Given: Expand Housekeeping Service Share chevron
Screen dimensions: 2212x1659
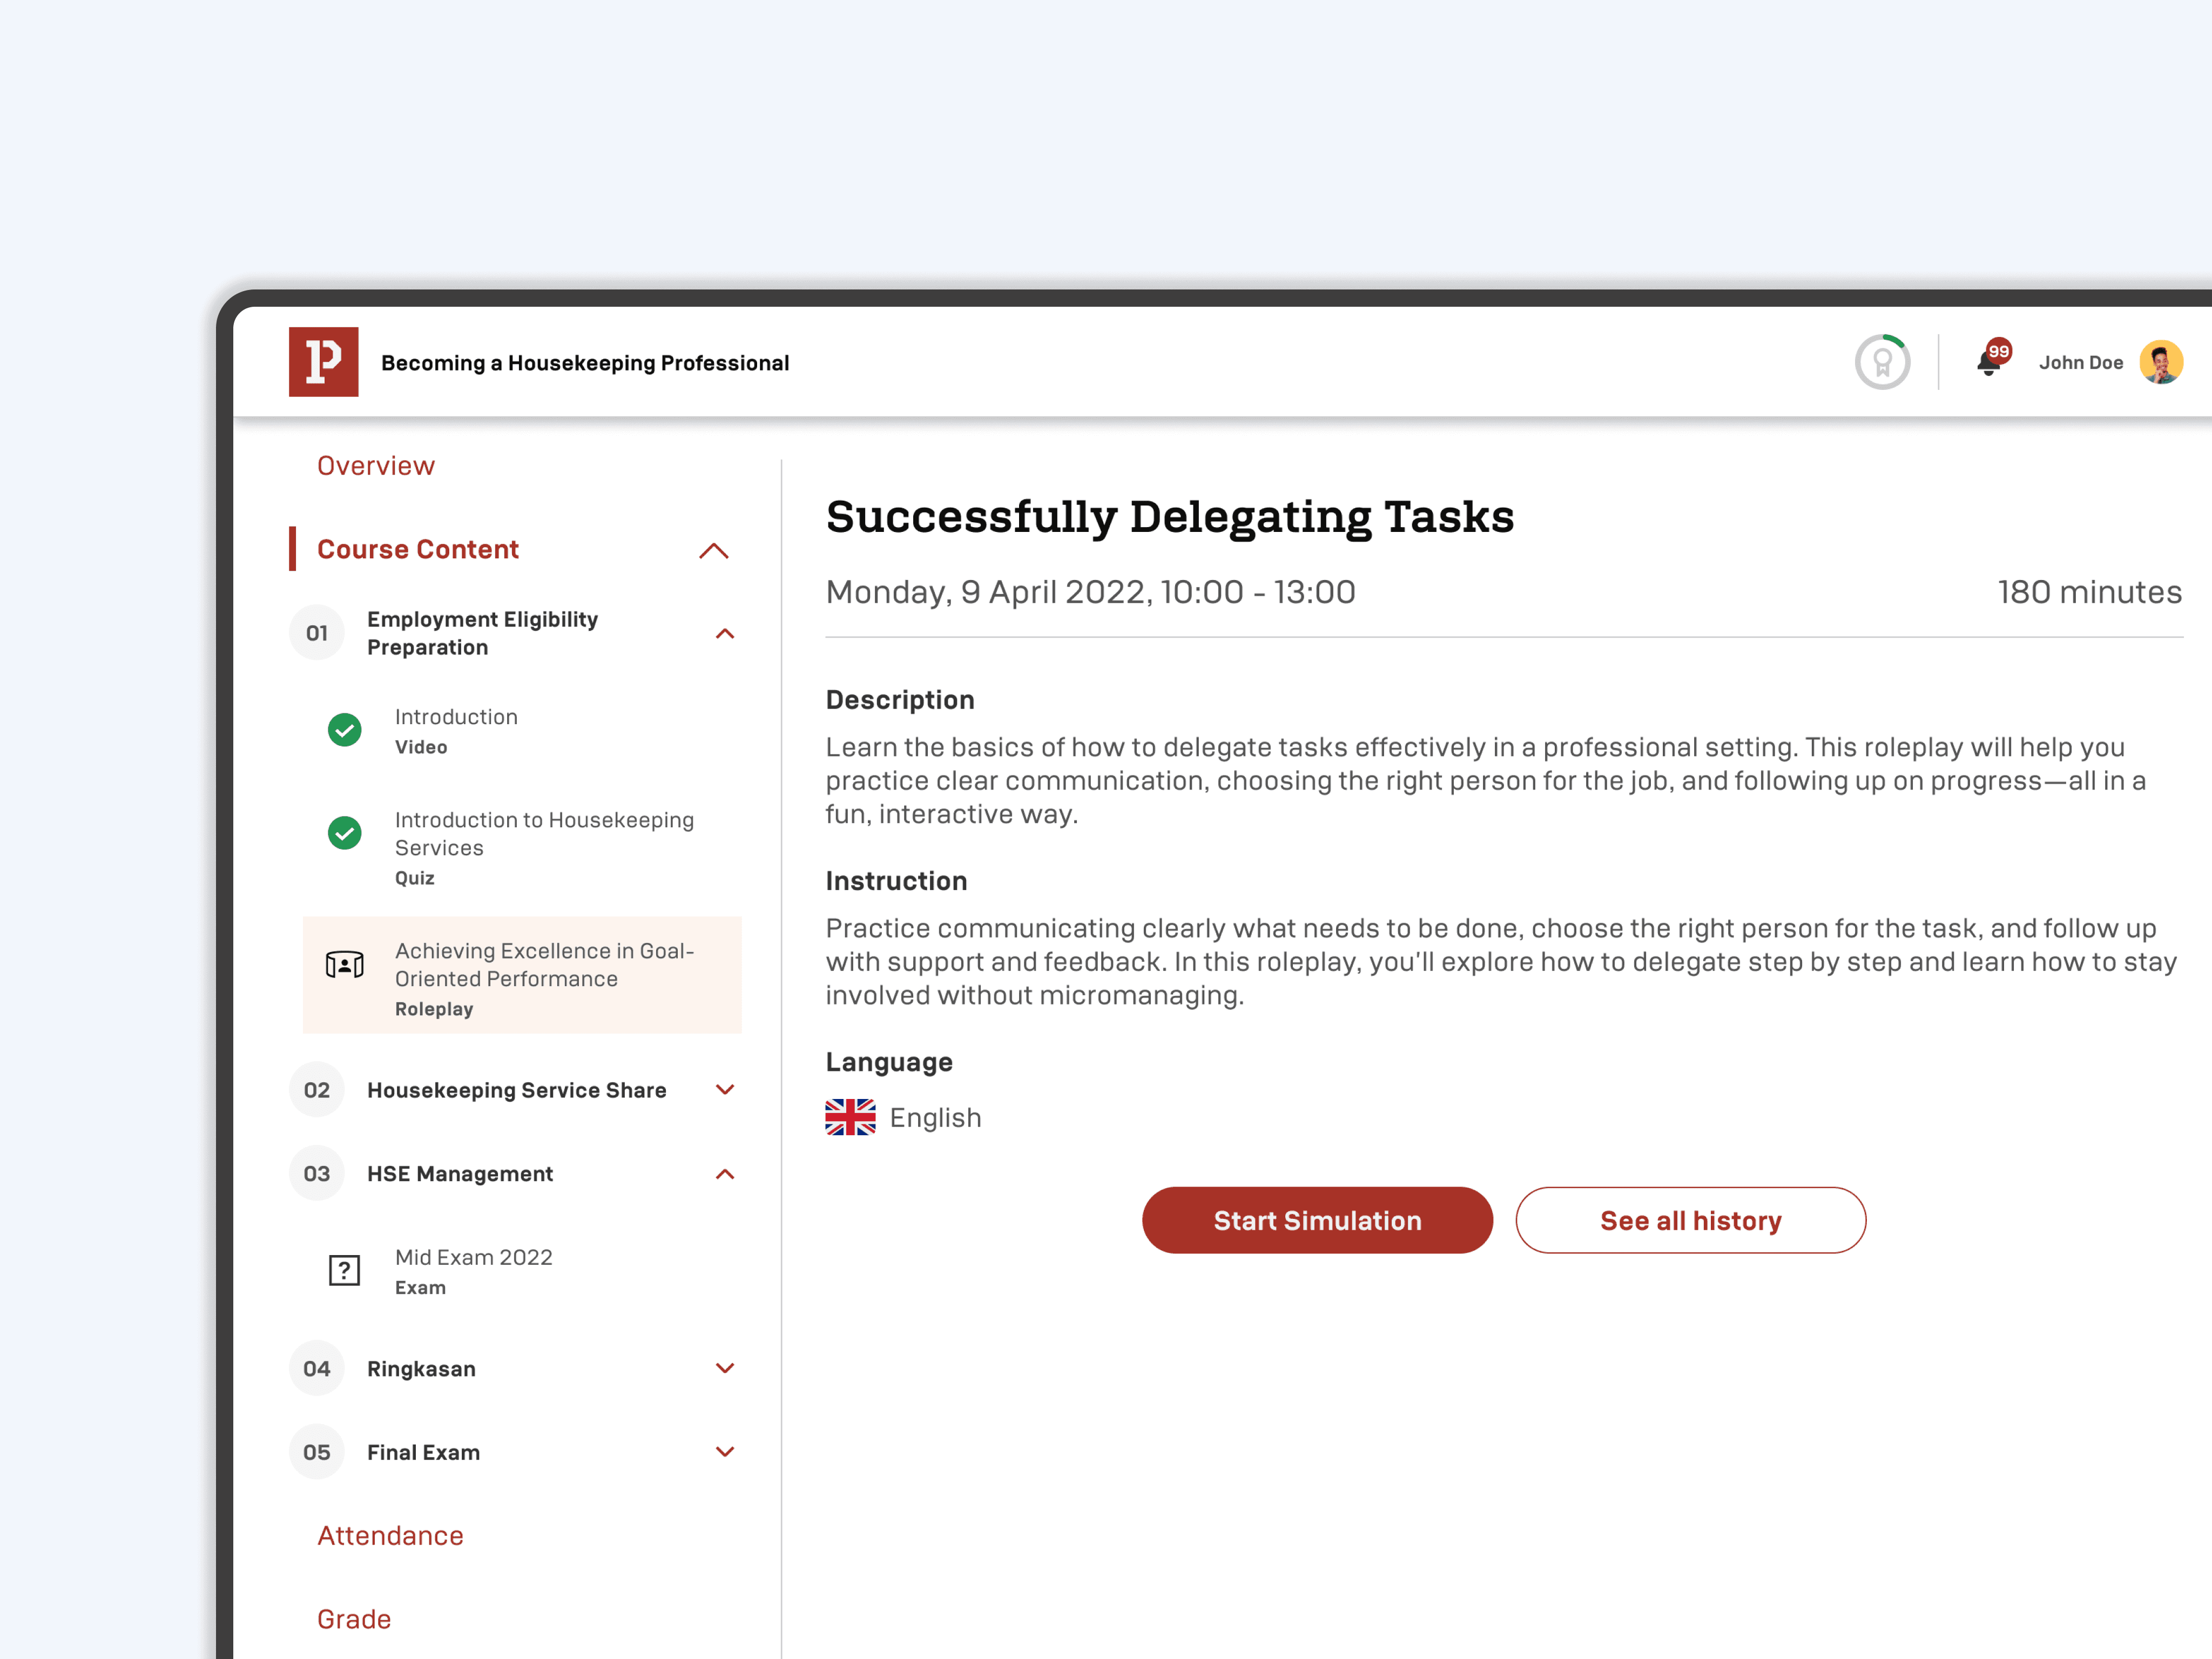Looking at the screenshot, I should 725,1089.
